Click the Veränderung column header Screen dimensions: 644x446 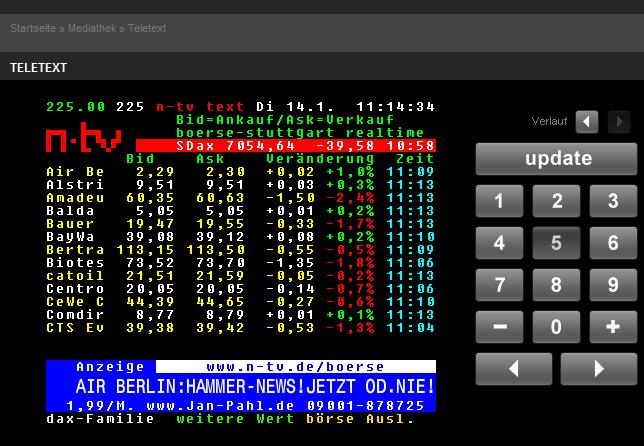[x=320, y=159]
